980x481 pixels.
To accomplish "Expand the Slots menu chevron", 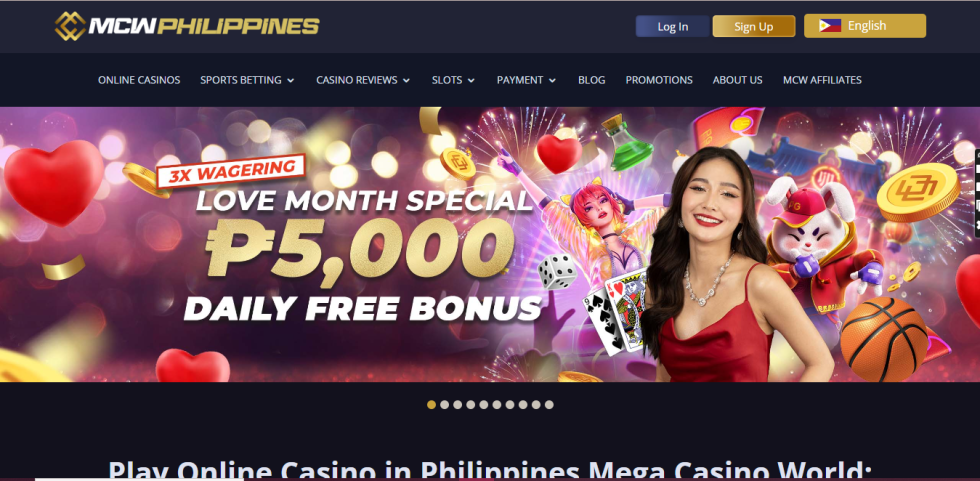I will [471, 81].
